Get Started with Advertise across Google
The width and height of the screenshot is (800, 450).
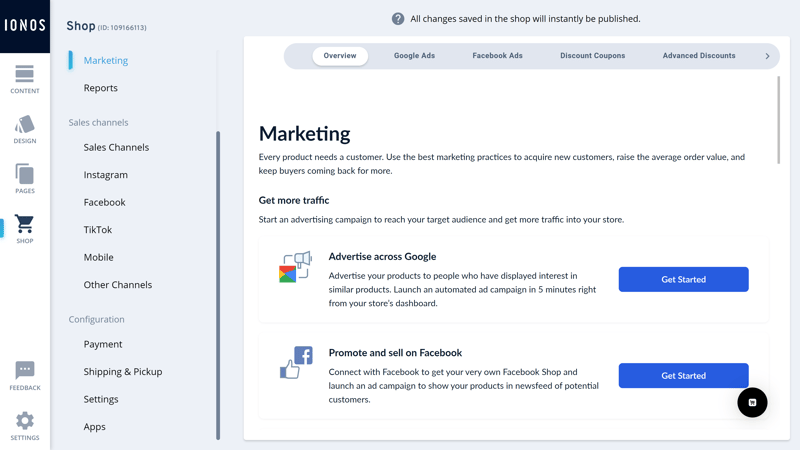tap(684, 279)
